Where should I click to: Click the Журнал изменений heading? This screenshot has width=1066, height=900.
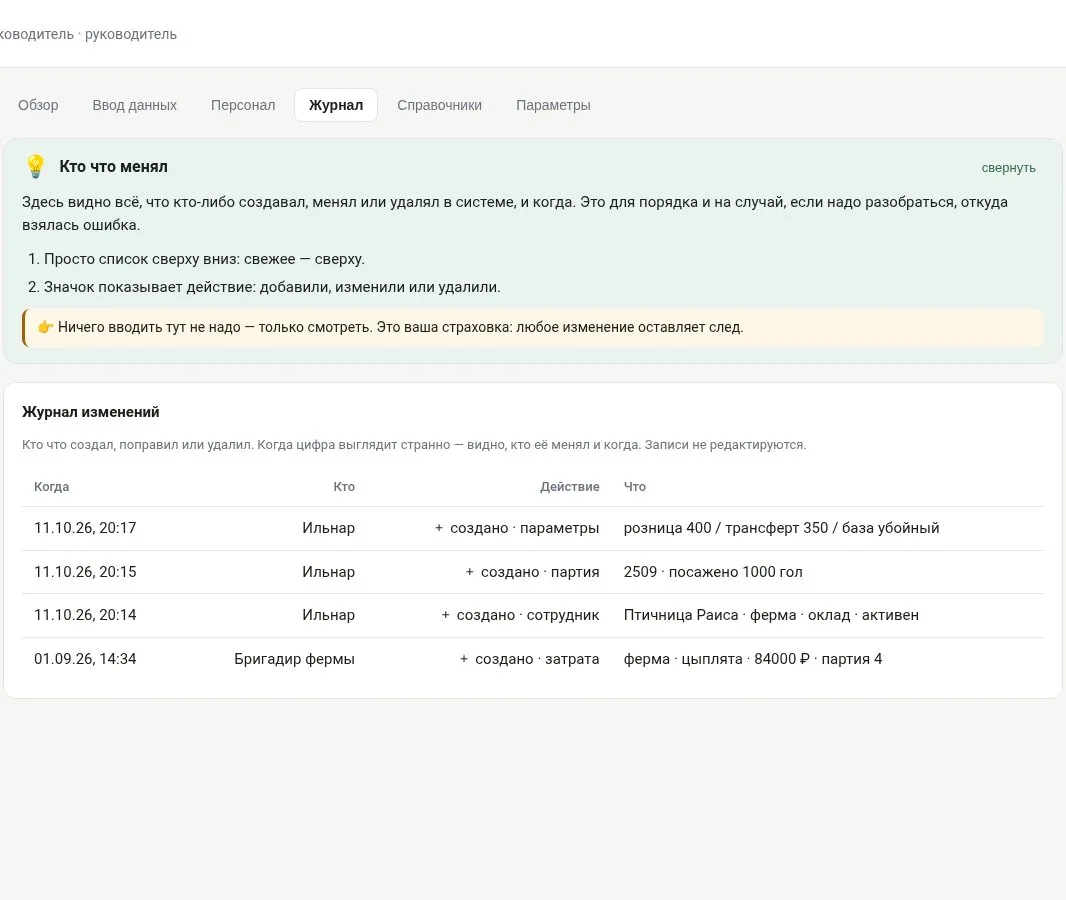pyautogui.click(x=90, y=412)
